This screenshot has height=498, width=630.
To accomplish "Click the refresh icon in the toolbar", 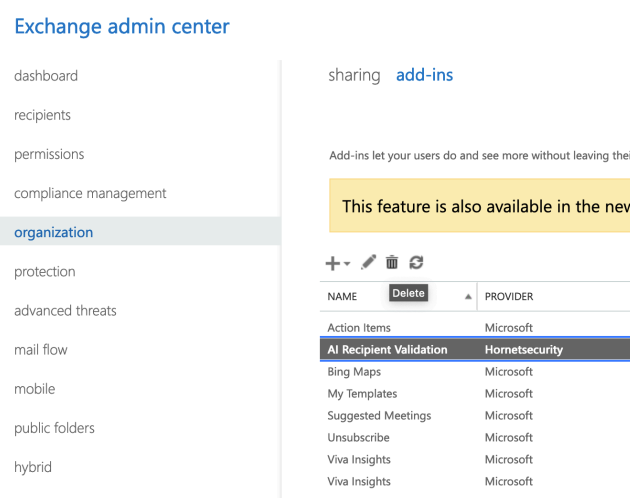I will pyautogui.click(x=416, y=262).
